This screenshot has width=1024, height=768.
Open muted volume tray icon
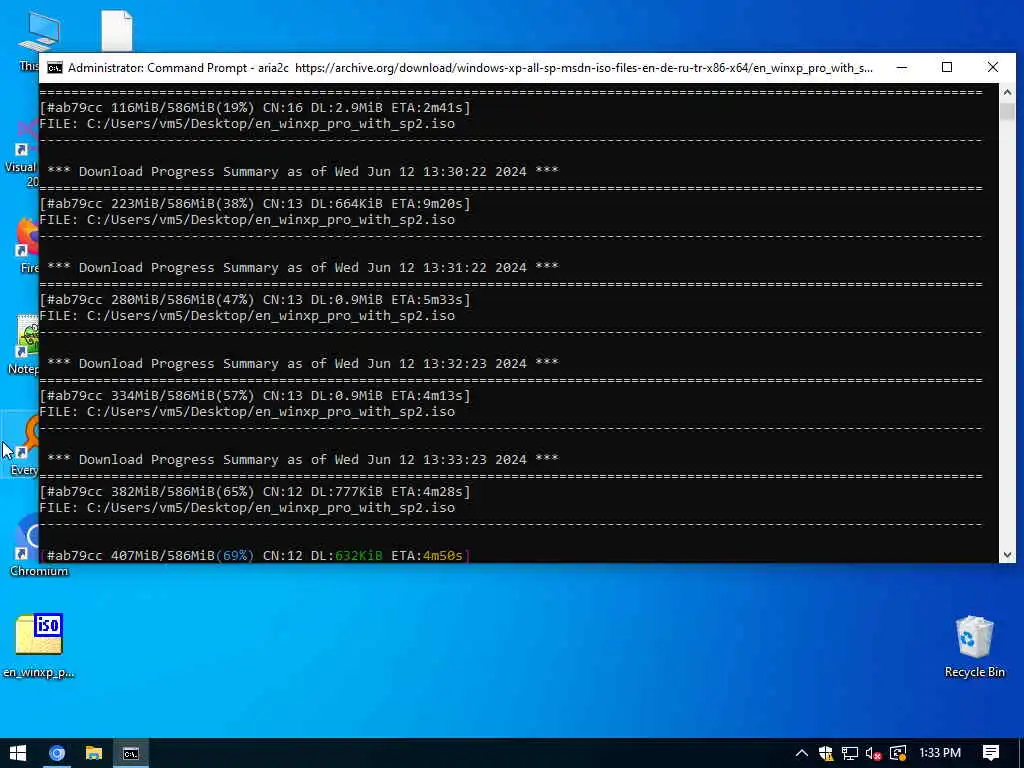click(873, 754)
